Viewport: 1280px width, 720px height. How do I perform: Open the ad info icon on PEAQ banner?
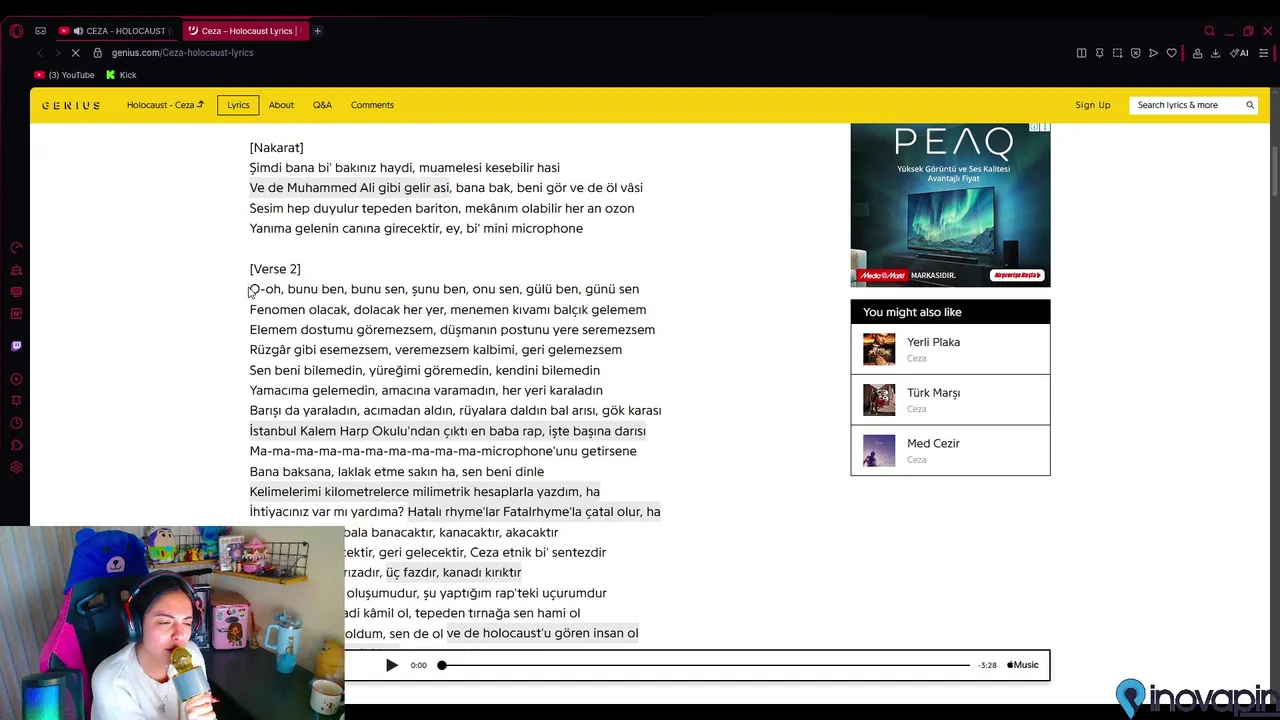[1035, 128]
